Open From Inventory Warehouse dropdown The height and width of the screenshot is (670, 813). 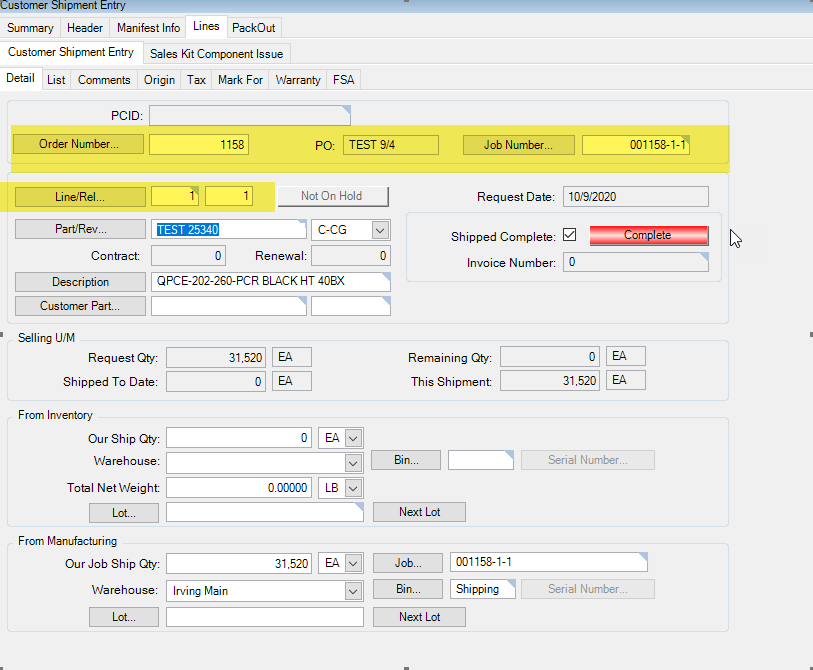tap(353, 463)
